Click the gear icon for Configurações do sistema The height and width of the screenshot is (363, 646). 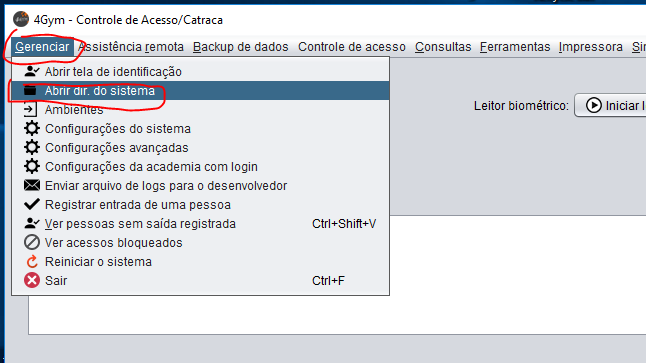point(32,129)
